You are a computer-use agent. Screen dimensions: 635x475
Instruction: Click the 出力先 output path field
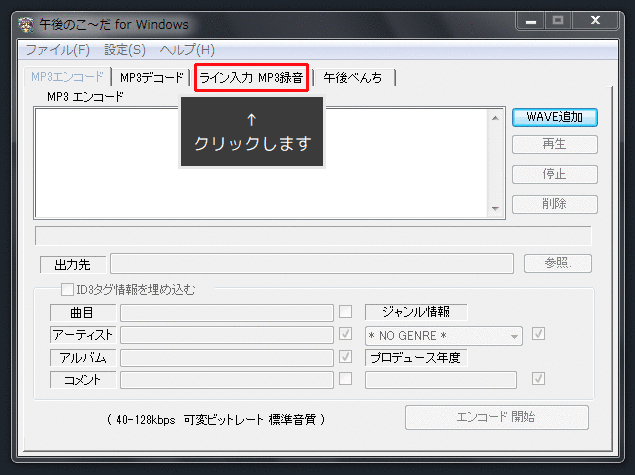coord(312,264)
